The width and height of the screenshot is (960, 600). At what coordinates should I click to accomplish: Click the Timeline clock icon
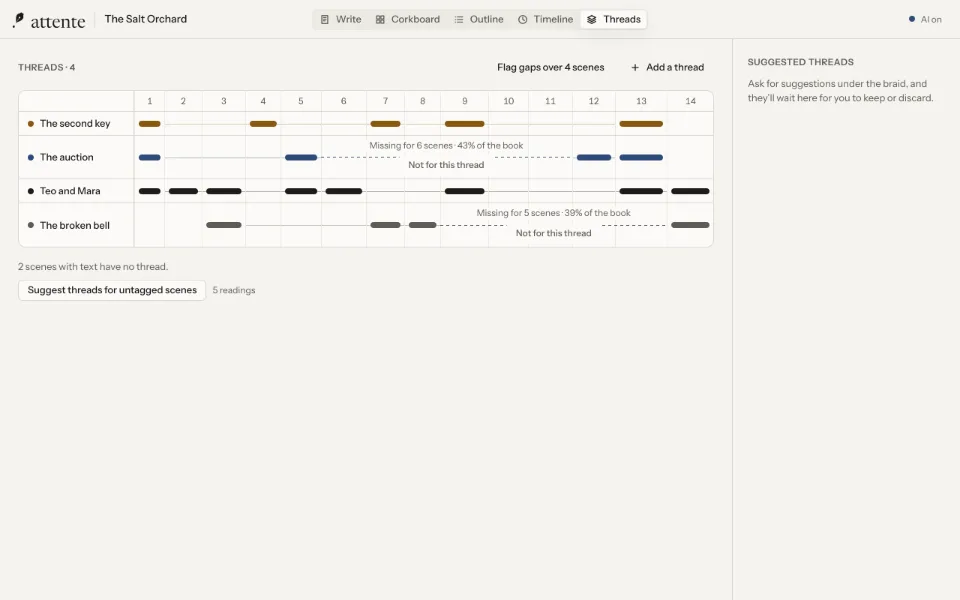click(522, 20)
